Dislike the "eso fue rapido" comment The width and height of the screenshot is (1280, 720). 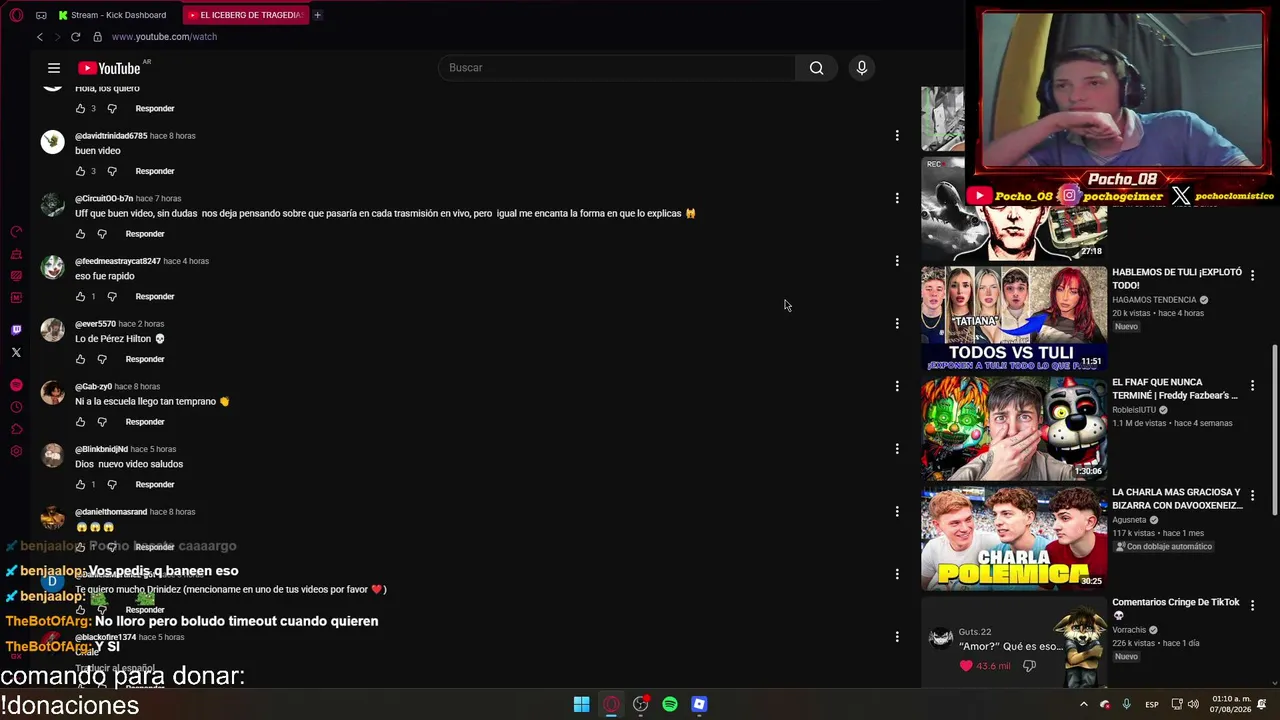pos(112,297)
